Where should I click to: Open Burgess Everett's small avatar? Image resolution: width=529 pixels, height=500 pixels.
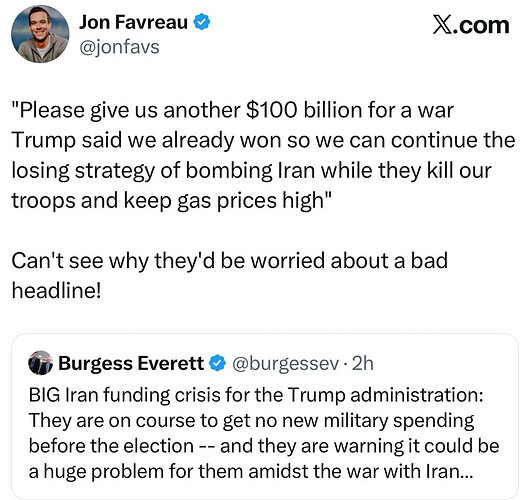(40, 363)
